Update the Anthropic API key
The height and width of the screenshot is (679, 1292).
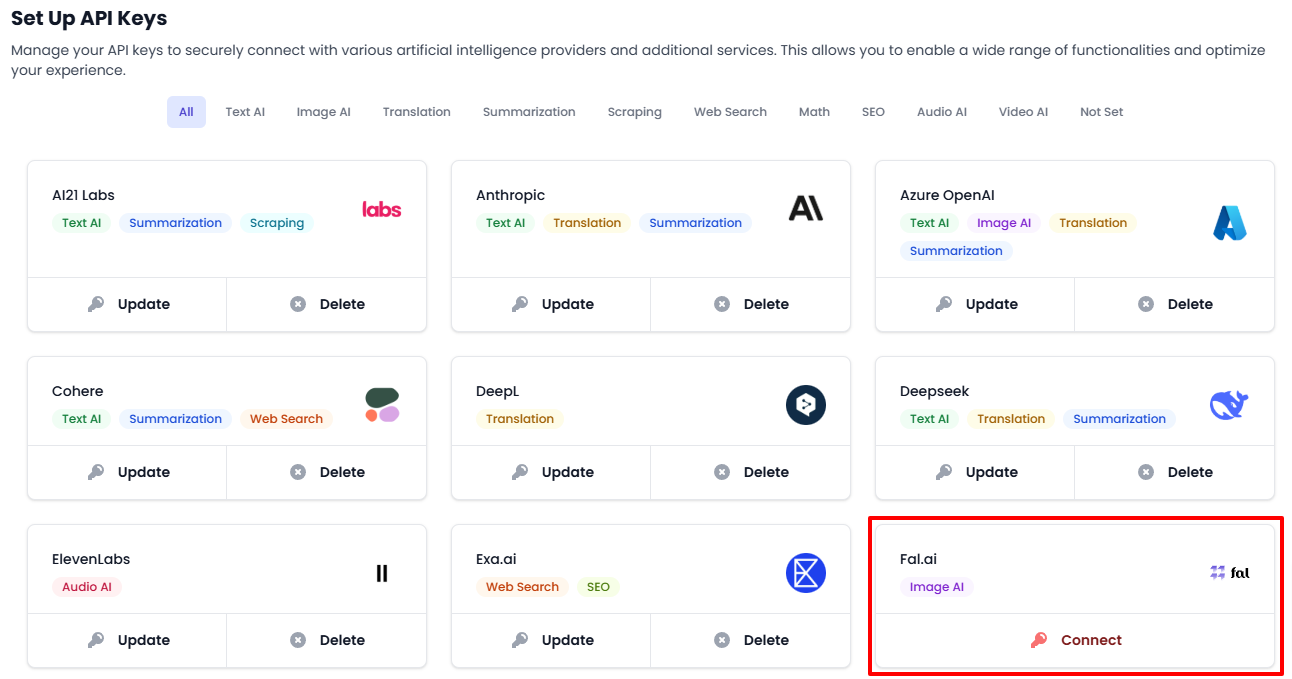tap(551, 304)
